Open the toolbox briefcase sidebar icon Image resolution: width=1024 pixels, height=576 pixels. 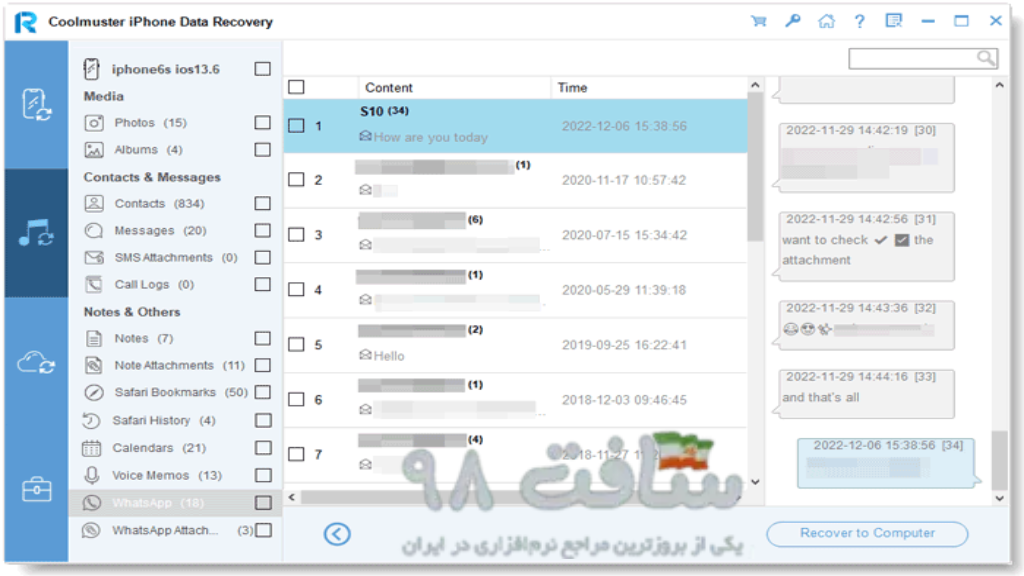(36, 489)
